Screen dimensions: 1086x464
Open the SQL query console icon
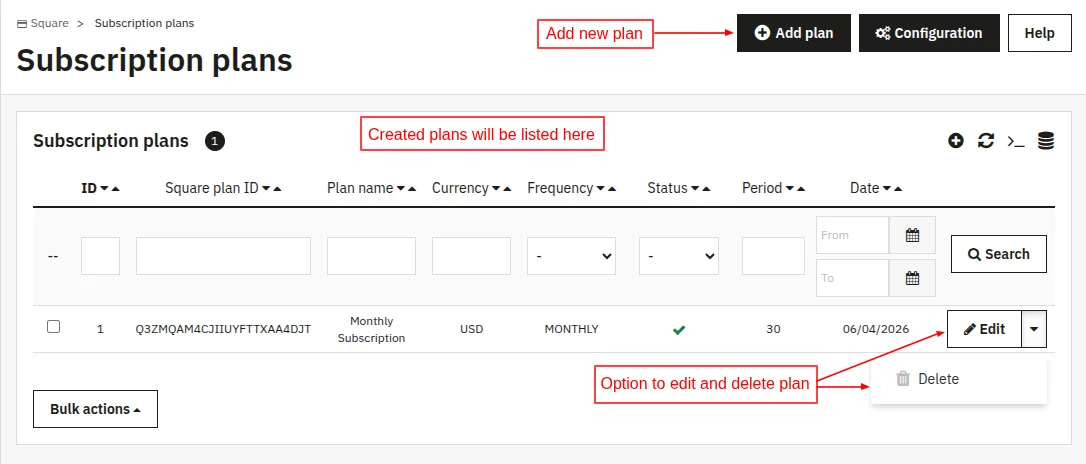pos(1015,141)
